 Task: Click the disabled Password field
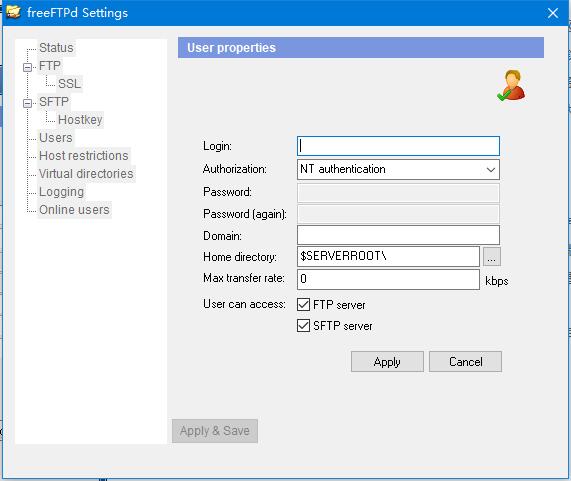(398, 193)
